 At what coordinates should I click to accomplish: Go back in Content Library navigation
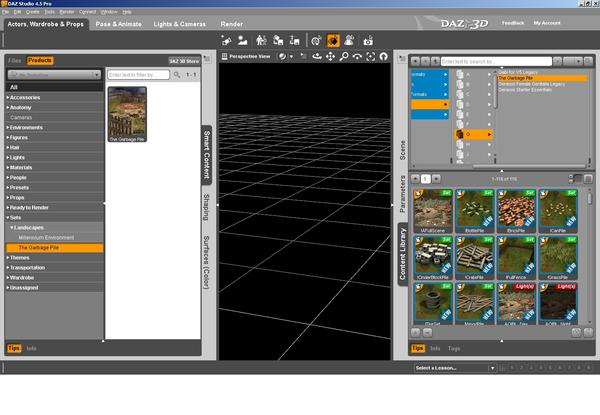coord(415,61)
